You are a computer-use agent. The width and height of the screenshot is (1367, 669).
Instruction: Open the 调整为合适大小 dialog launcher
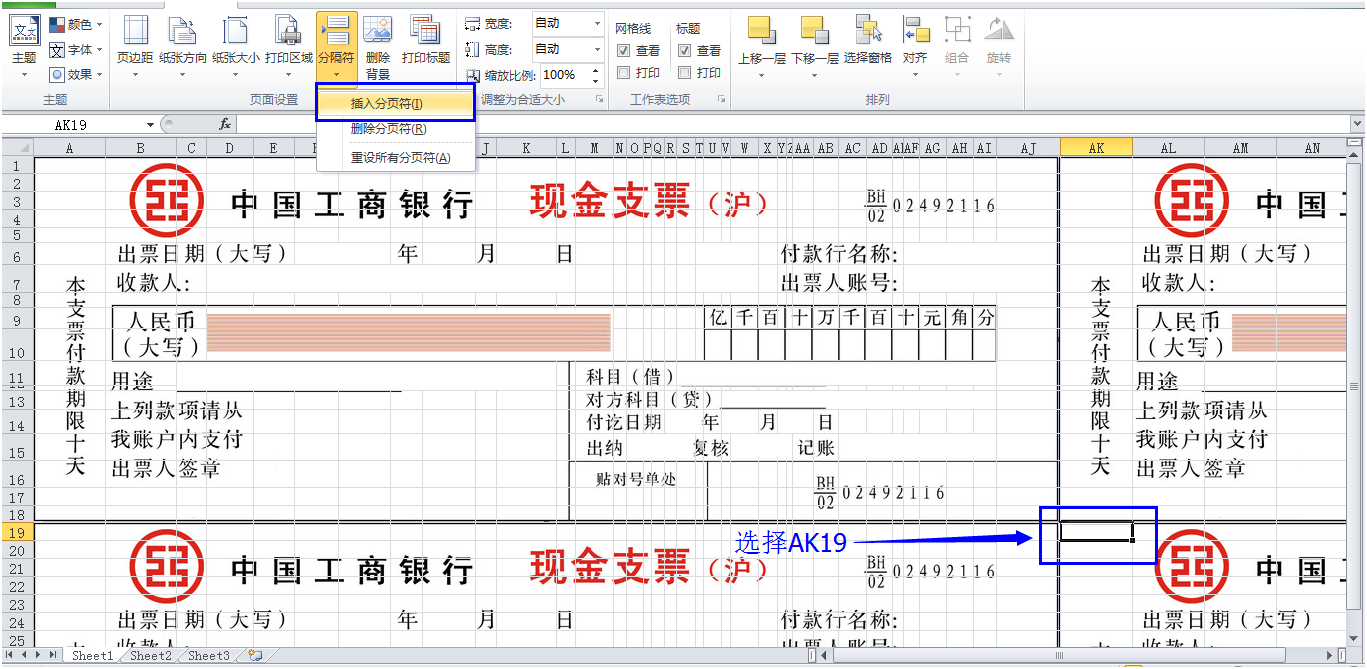(600, 100)
